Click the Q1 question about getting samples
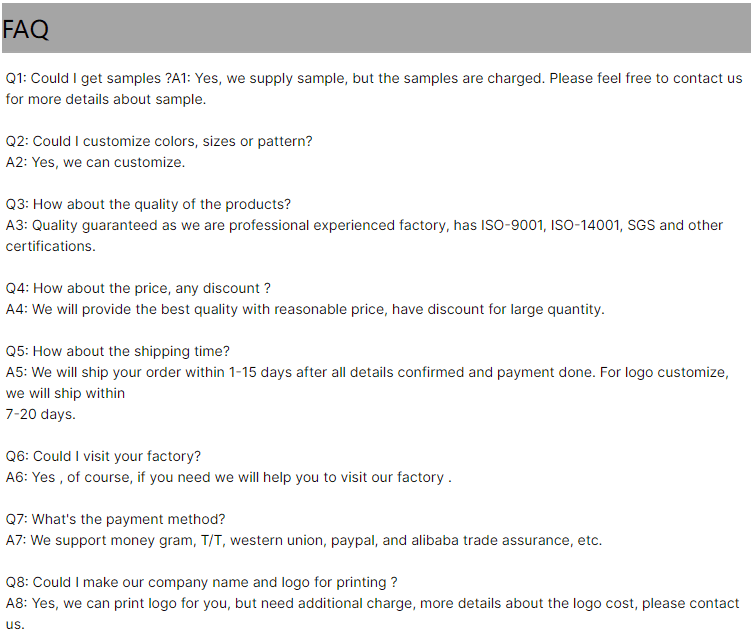This screenshot has height=633, width=751. pos(88,78)
